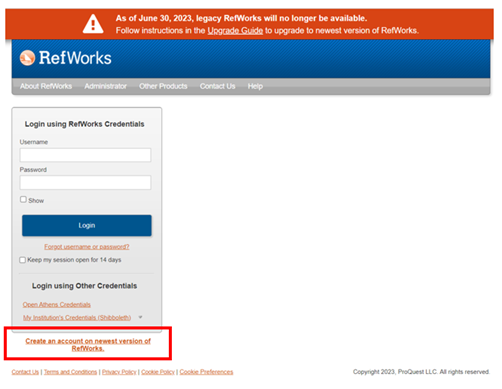
Task: Focus the Username input field
Action: click(85, 155)
